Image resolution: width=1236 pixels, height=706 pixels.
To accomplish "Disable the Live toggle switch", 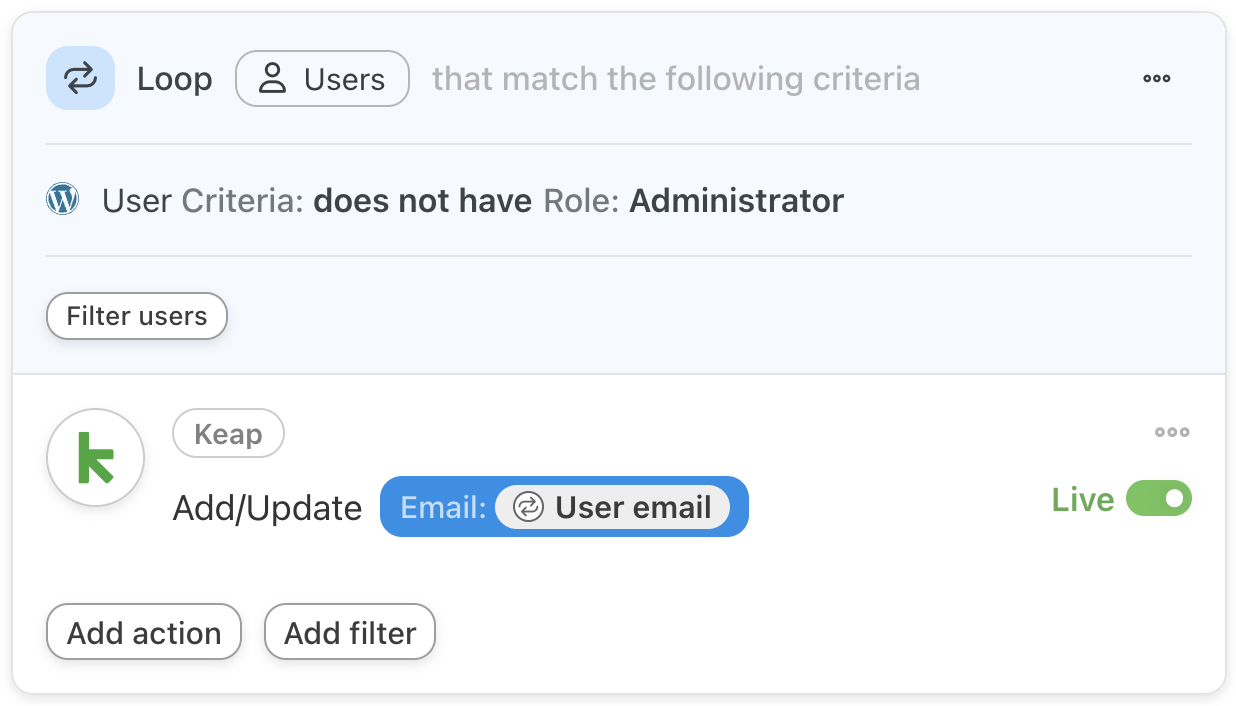I will [1159, 498].
